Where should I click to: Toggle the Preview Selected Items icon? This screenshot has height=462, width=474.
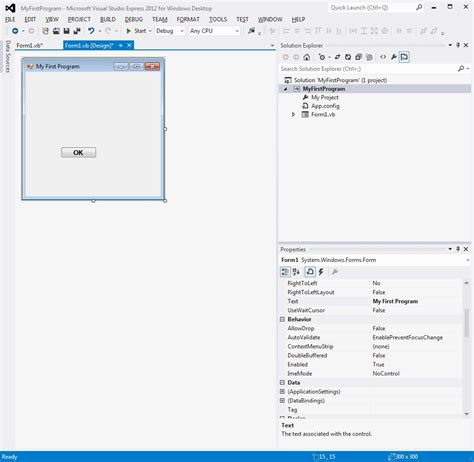coord(404,57)
